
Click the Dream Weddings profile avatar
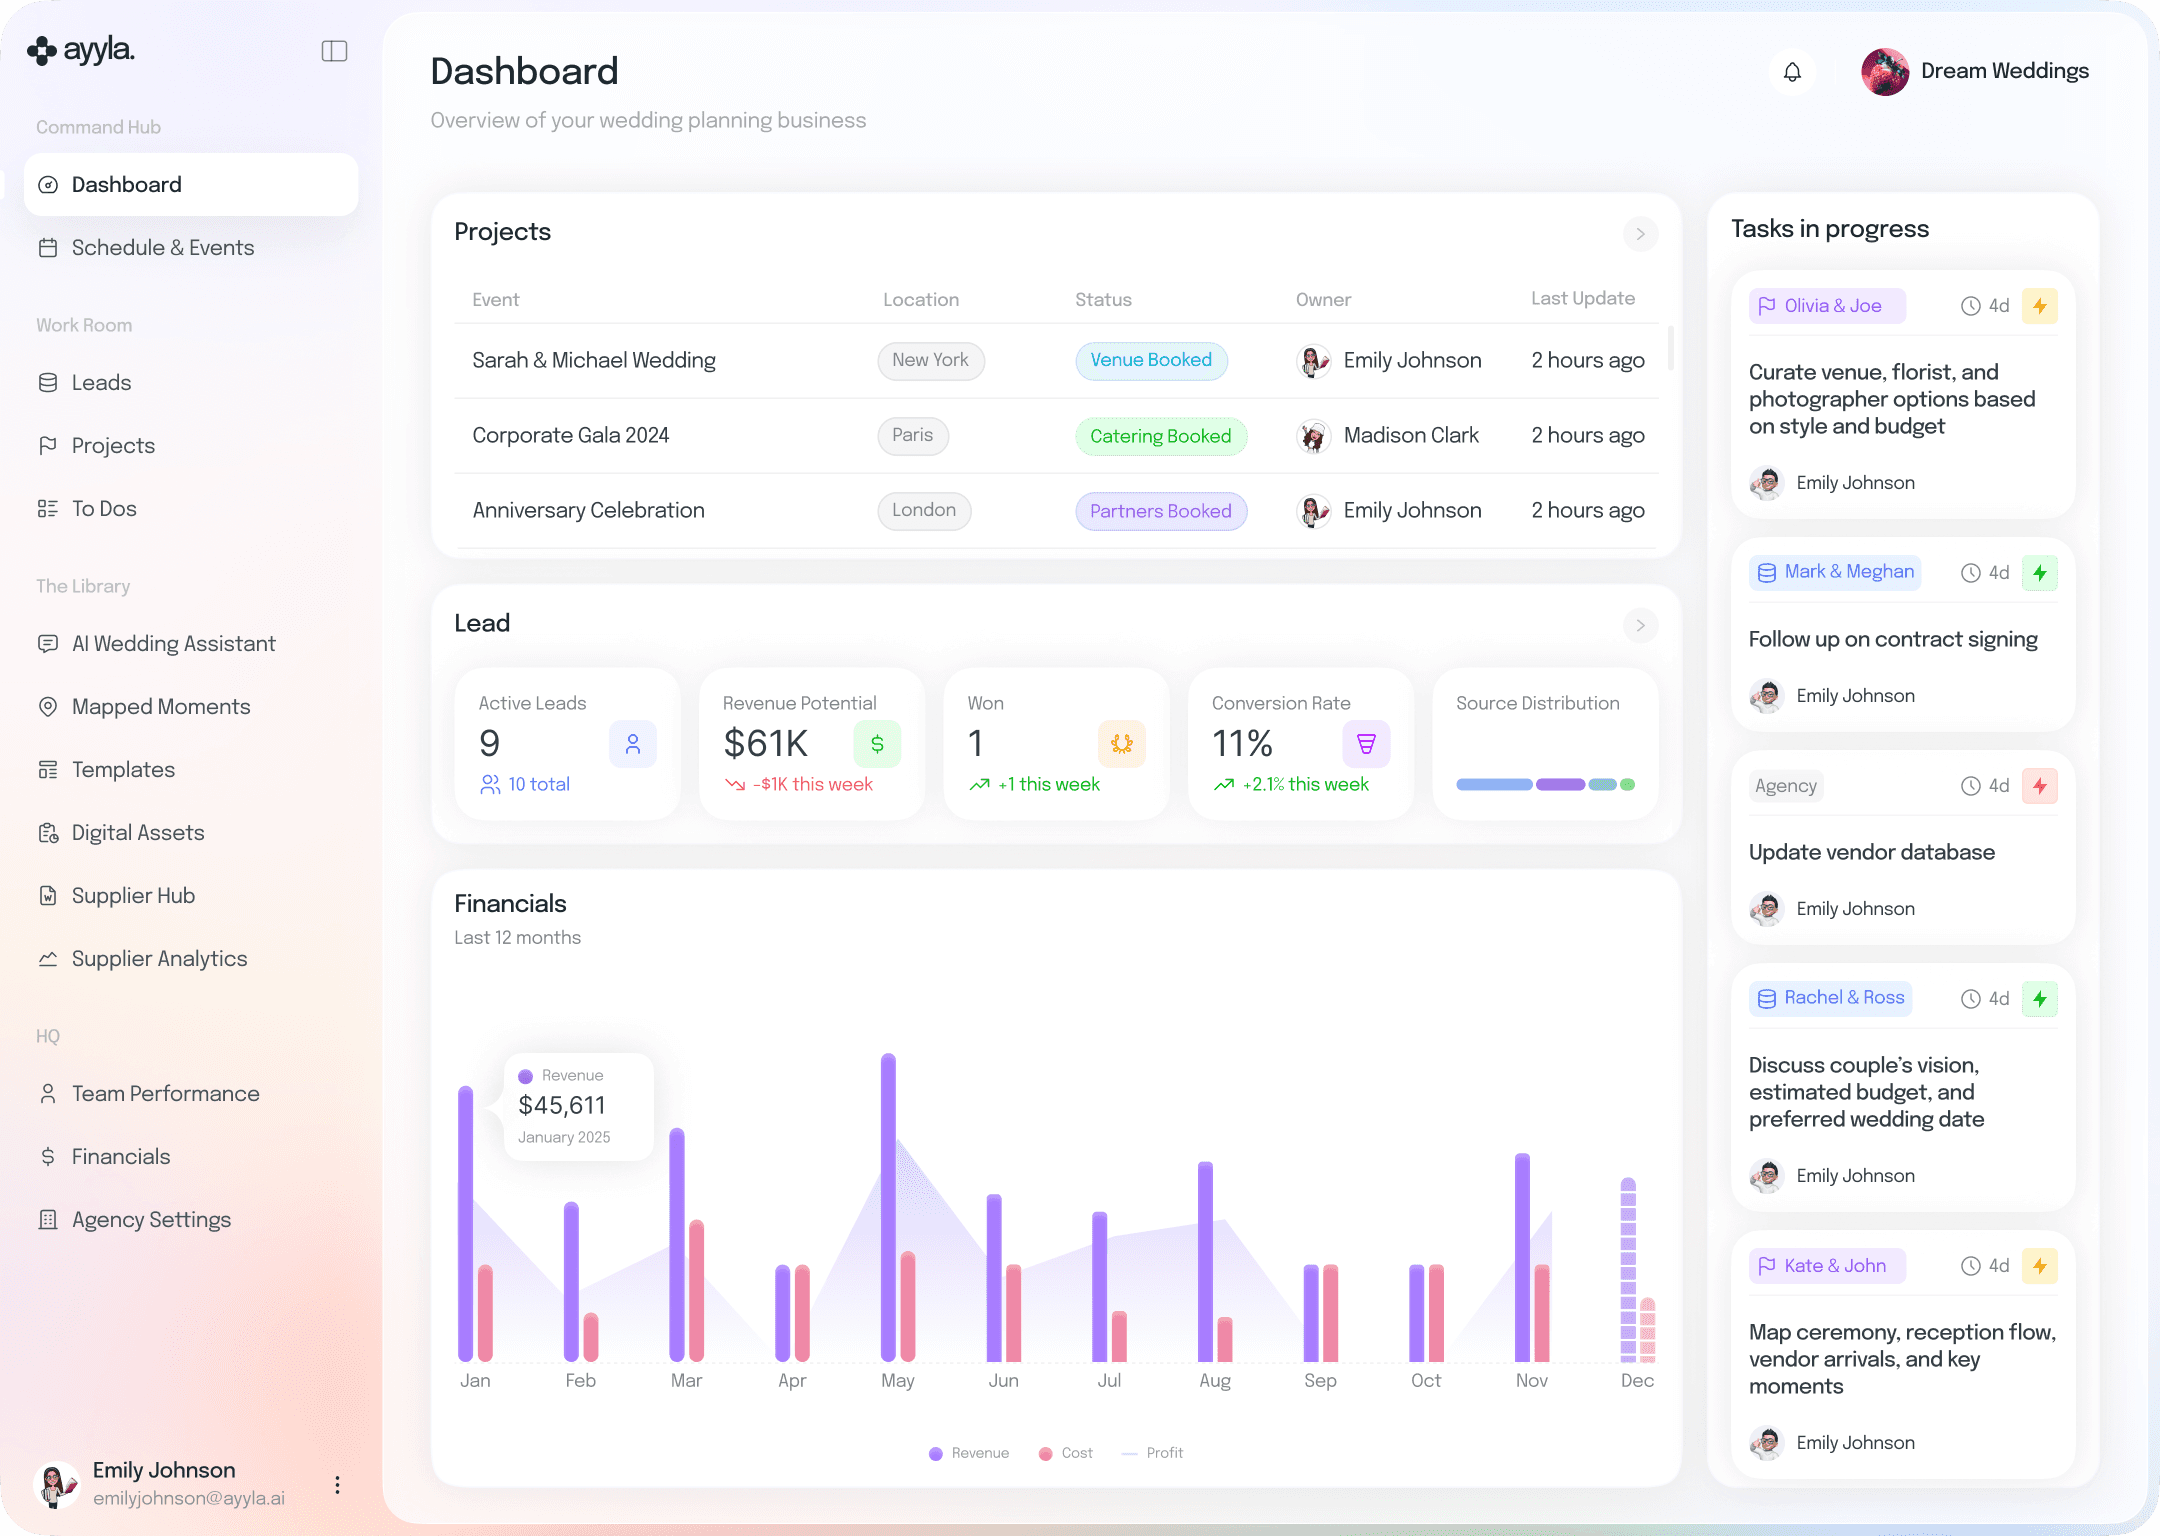pyautogui.click(x=1885, y=72)
